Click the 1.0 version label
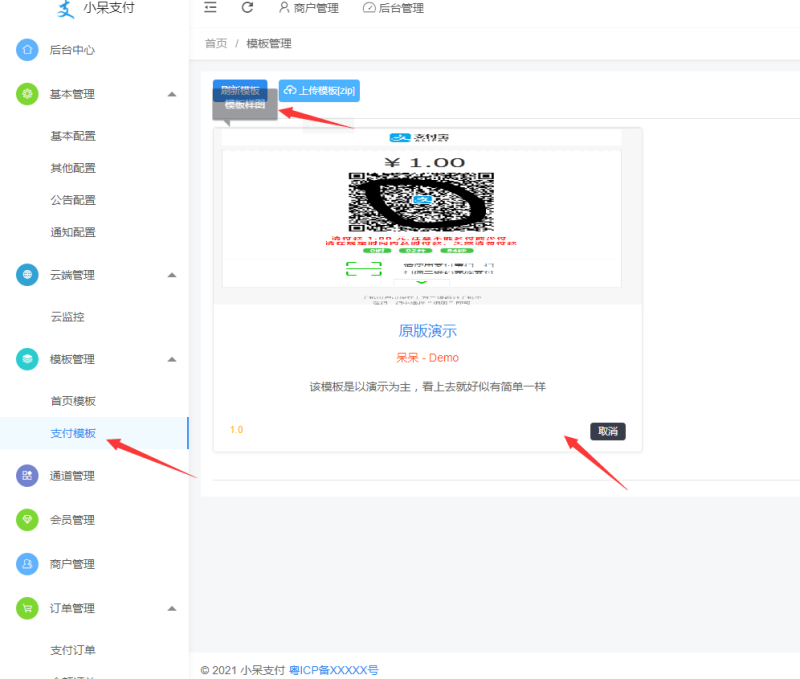The width and height of the screenshot is (800, 679). point(236,430)
